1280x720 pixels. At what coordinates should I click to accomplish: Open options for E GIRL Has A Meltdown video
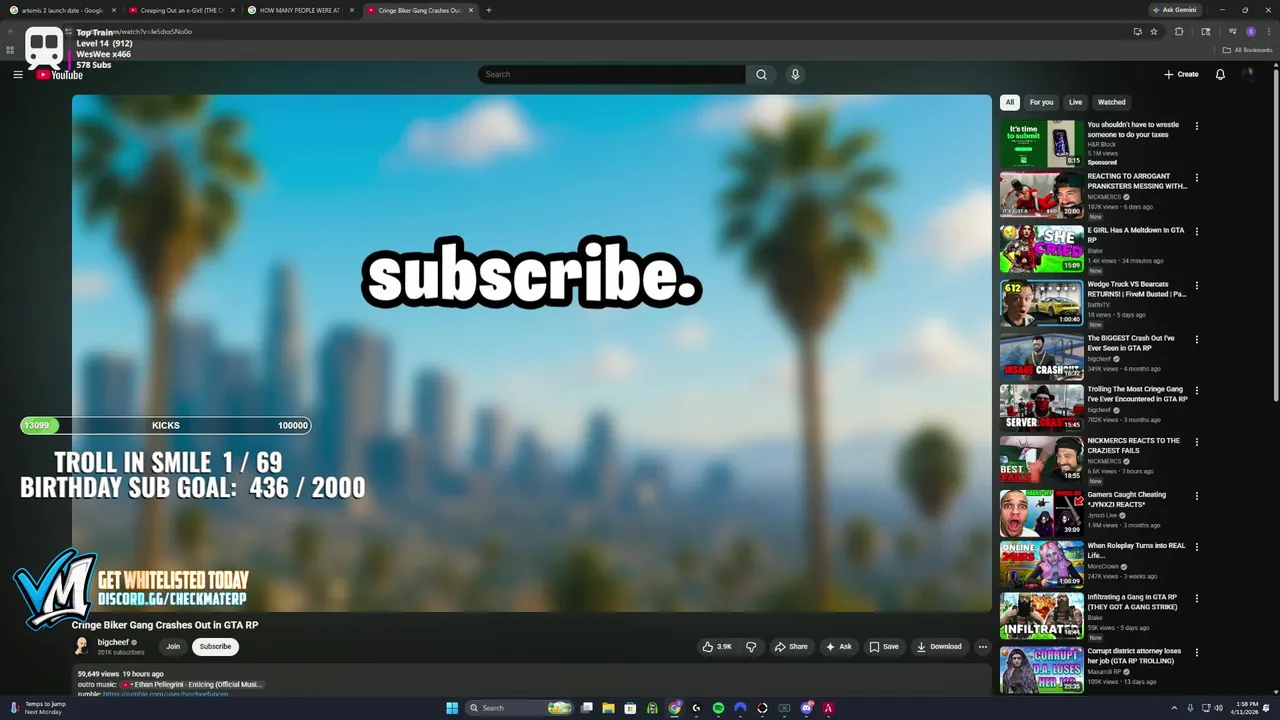[x=1197, y=232]
